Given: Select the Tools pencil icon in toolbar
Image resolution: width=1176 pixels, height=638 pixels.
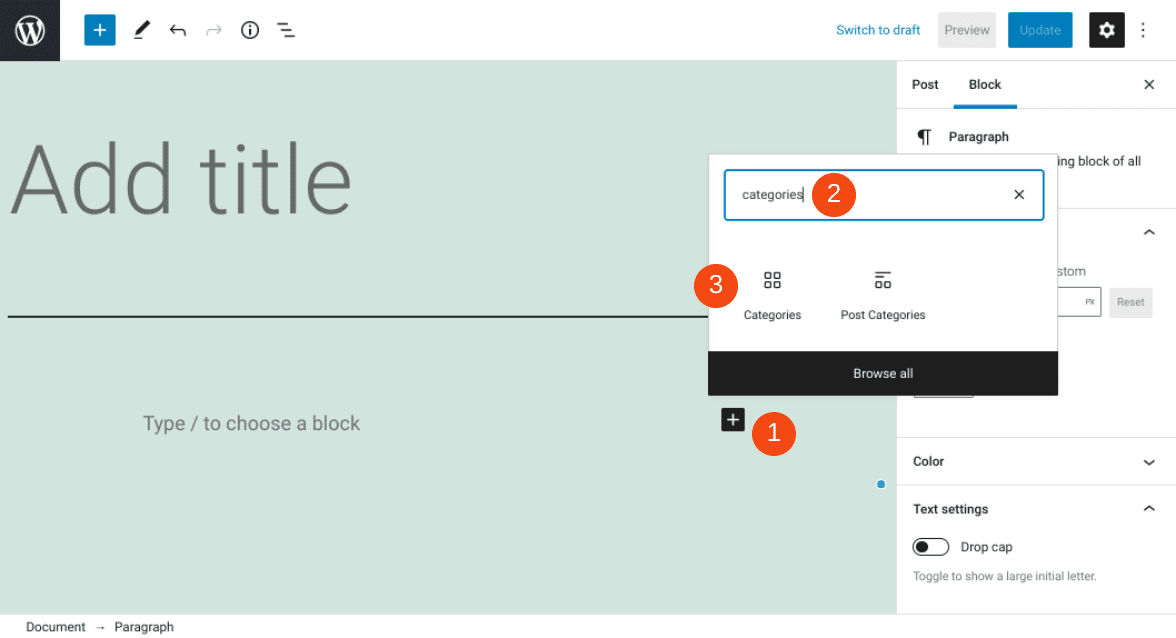Looking at the screenshot, I should (x=141, y=30).
